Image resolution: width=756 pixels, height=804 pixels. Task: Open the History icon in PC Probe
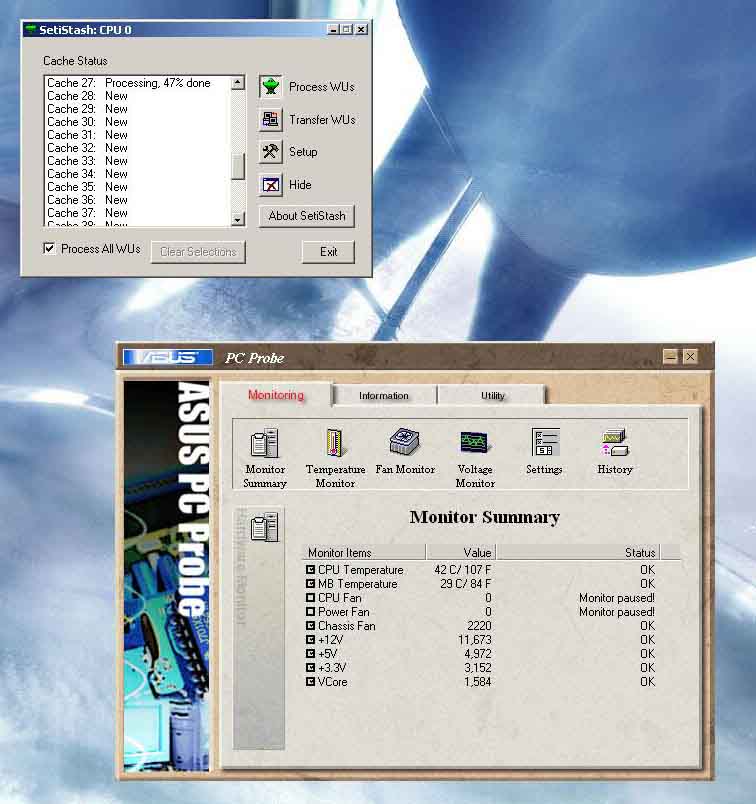click(x=615, y=443)
